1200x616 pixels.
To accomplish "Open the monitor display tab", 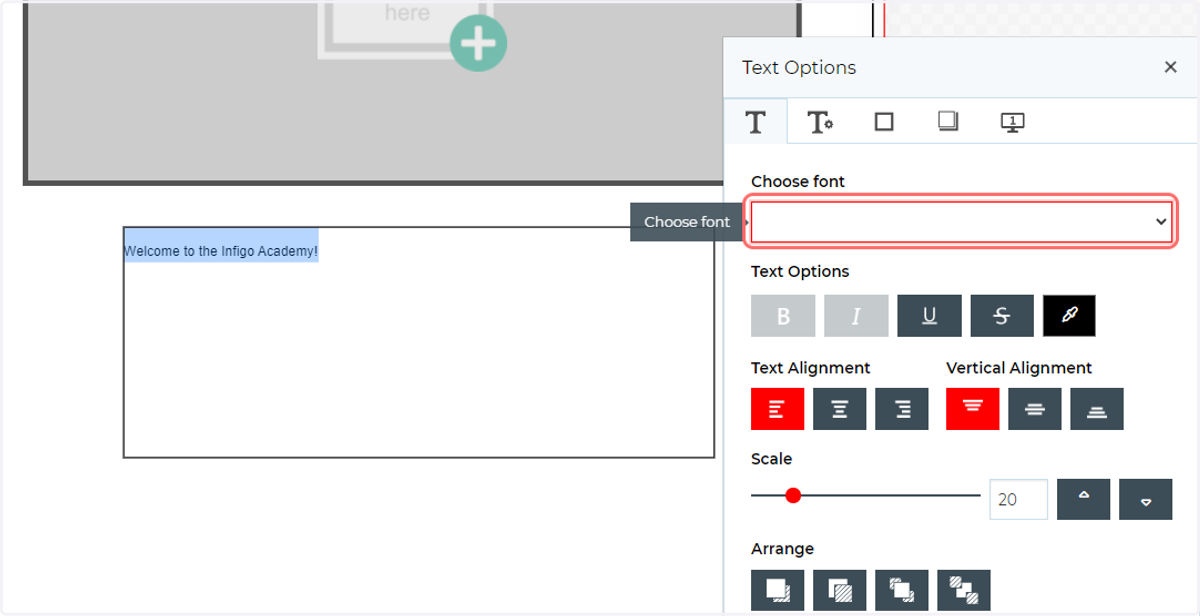I will 1012,122.
